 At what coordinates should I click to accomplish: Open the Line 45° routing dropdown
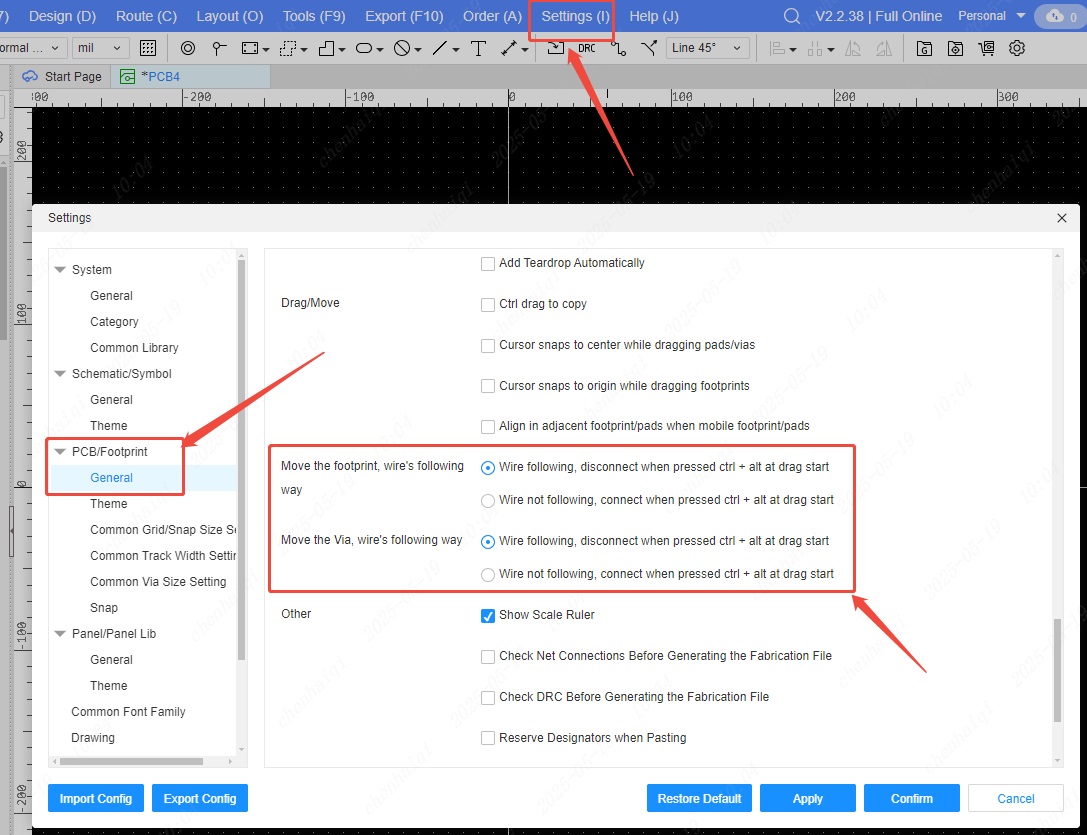708,48
